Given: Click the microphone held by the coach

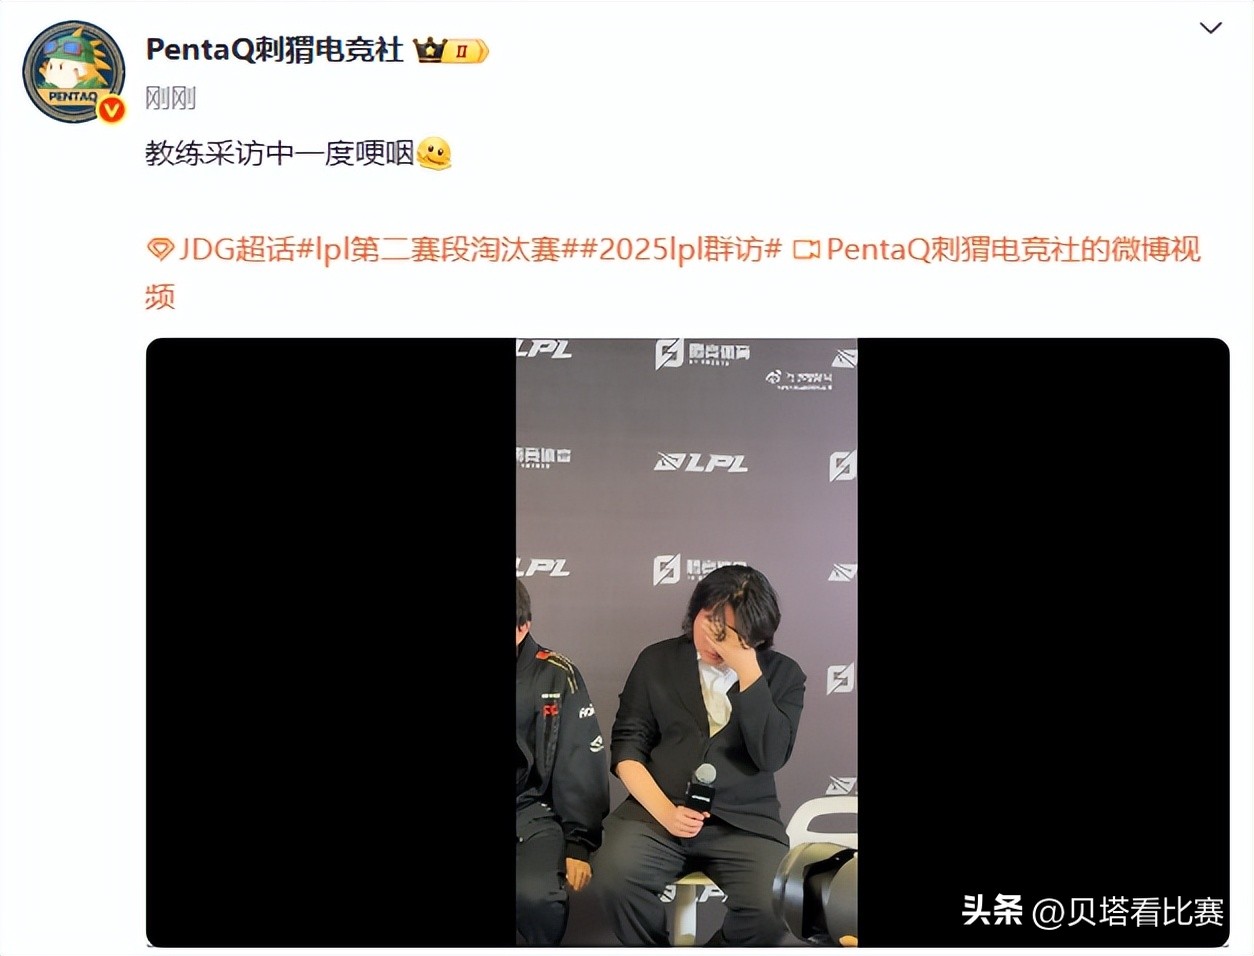Looking at the screenshot, I should [x=701, y=788].
